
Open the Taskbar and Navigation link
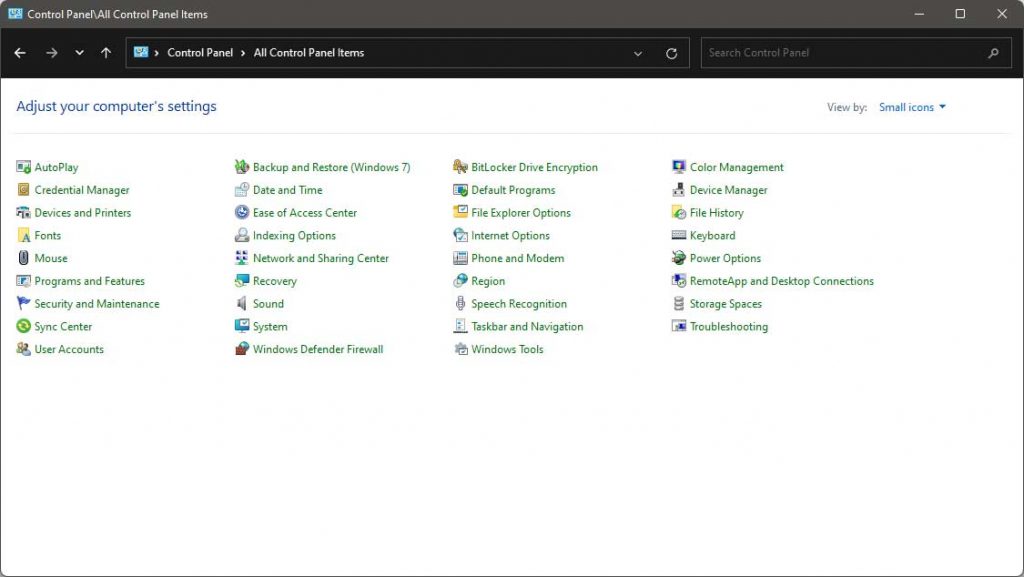(x=527, y=326)
